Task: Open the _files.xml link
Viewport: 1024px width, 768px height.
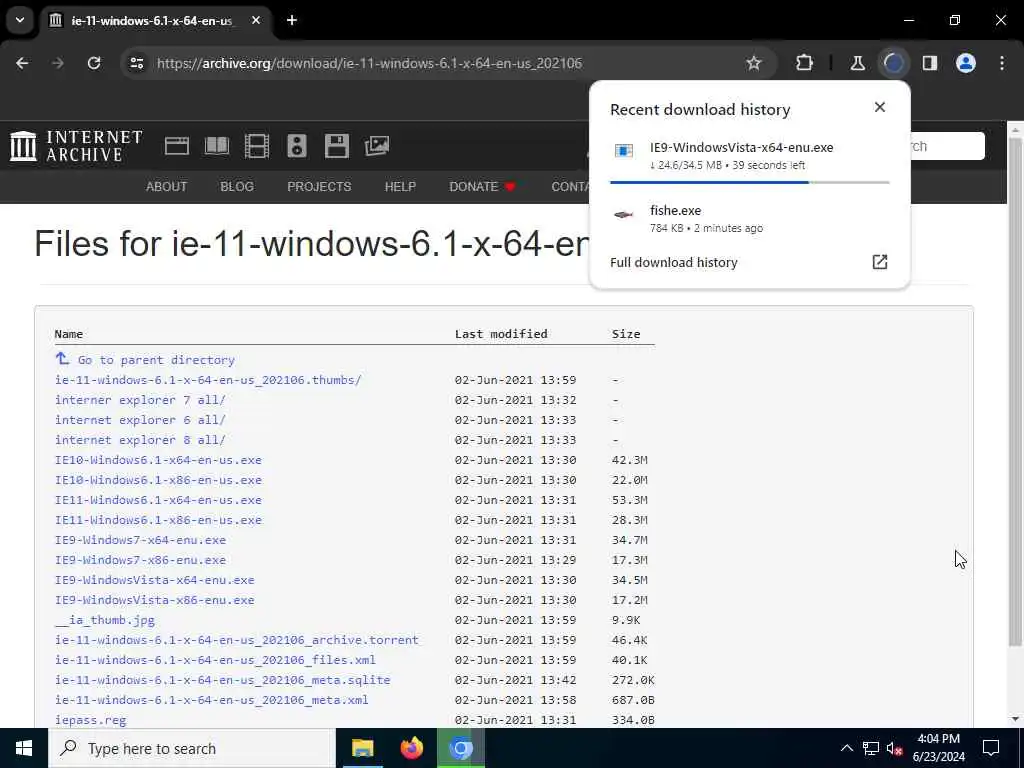Action: point(216,660)
